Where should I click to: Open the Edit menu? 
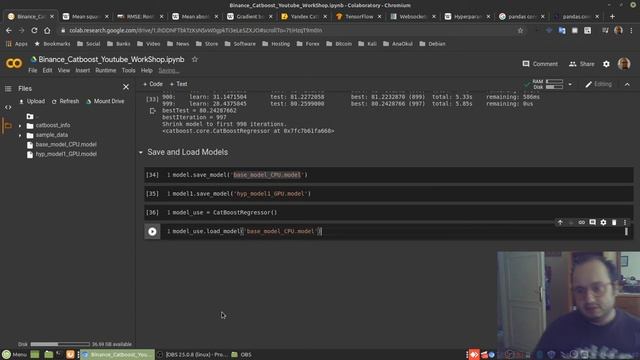coord(47,71)
